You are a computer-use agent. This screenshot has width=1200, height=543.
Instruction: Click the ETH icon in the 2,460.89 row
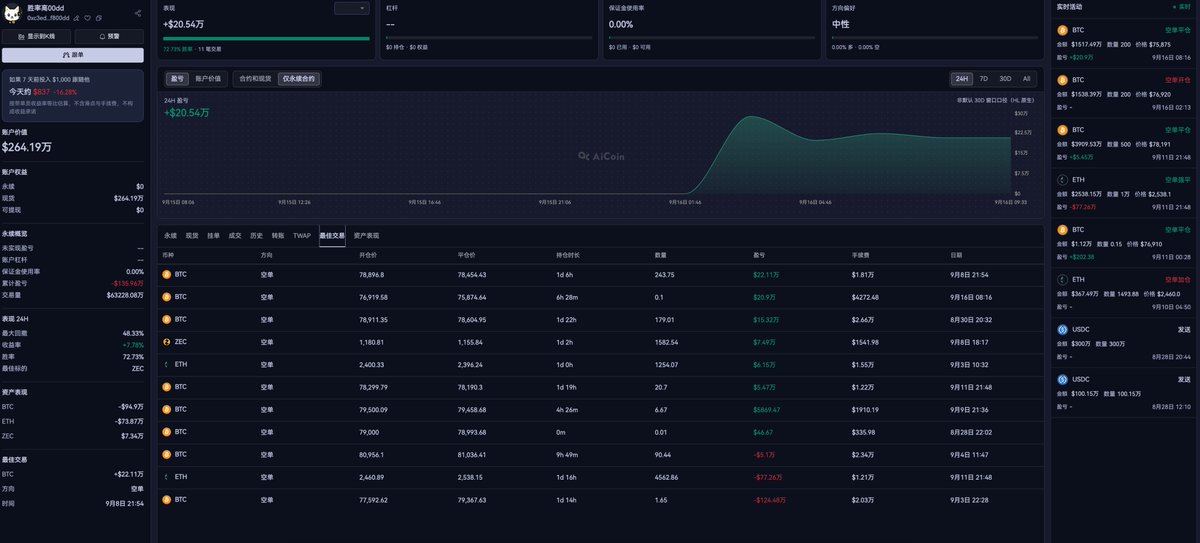pos(167,476)
